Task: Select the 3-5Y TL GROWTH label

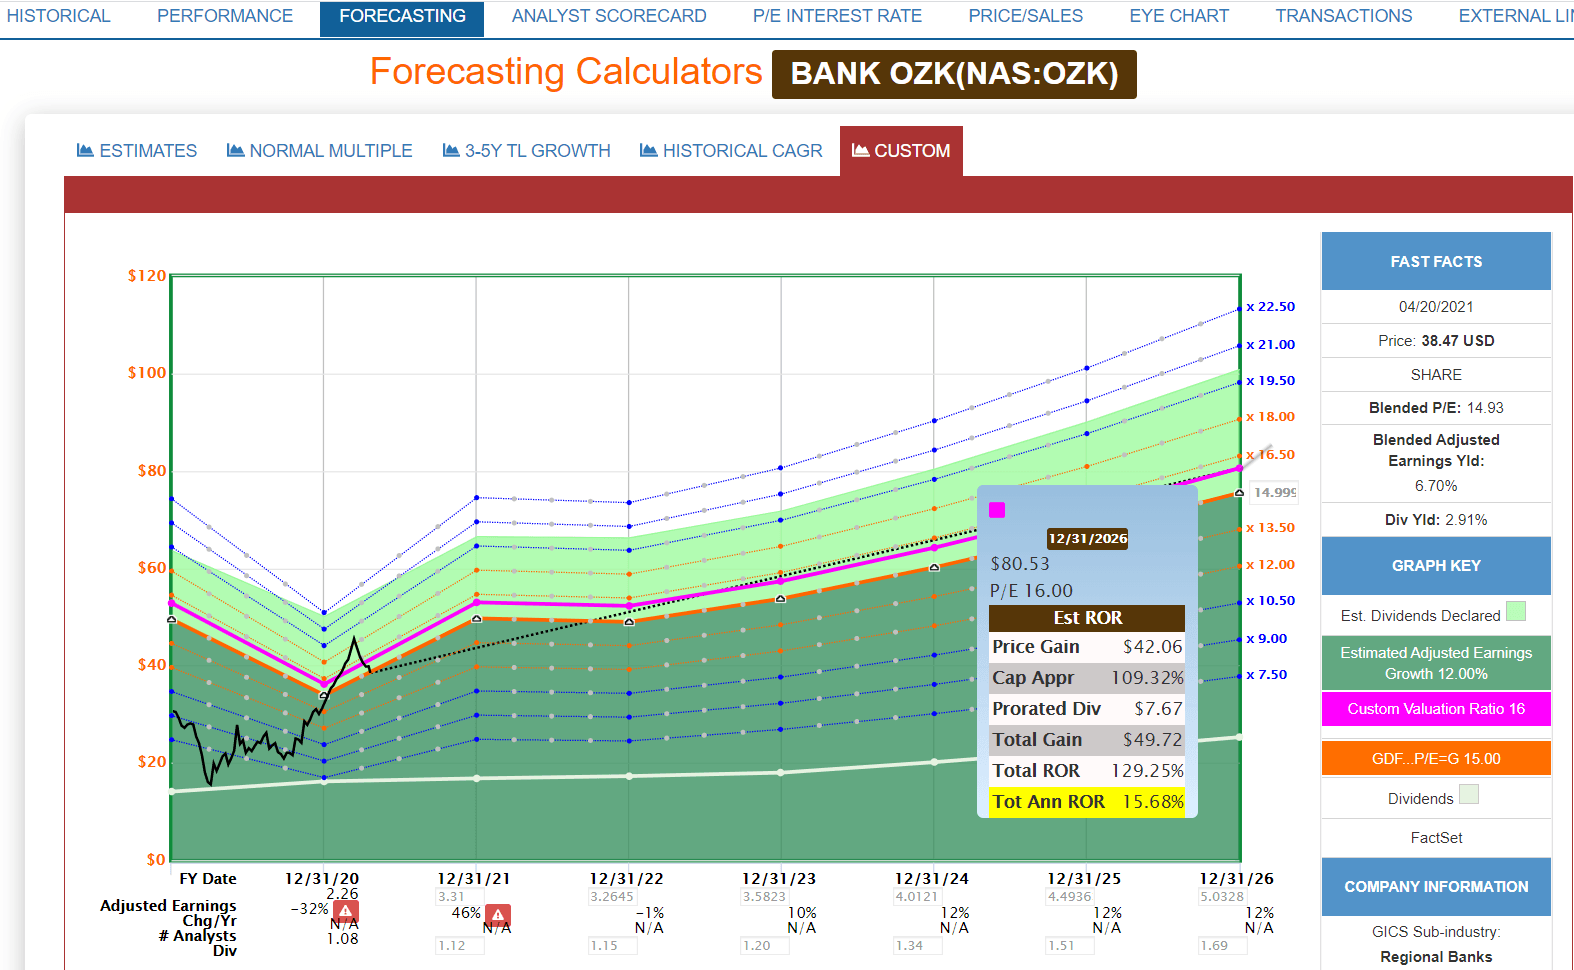Action: tap(538, 151)
